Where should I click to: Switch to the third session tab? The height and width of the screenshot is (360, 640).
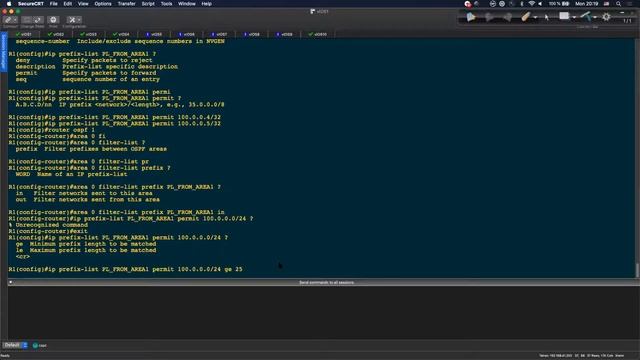coord(89,34)
